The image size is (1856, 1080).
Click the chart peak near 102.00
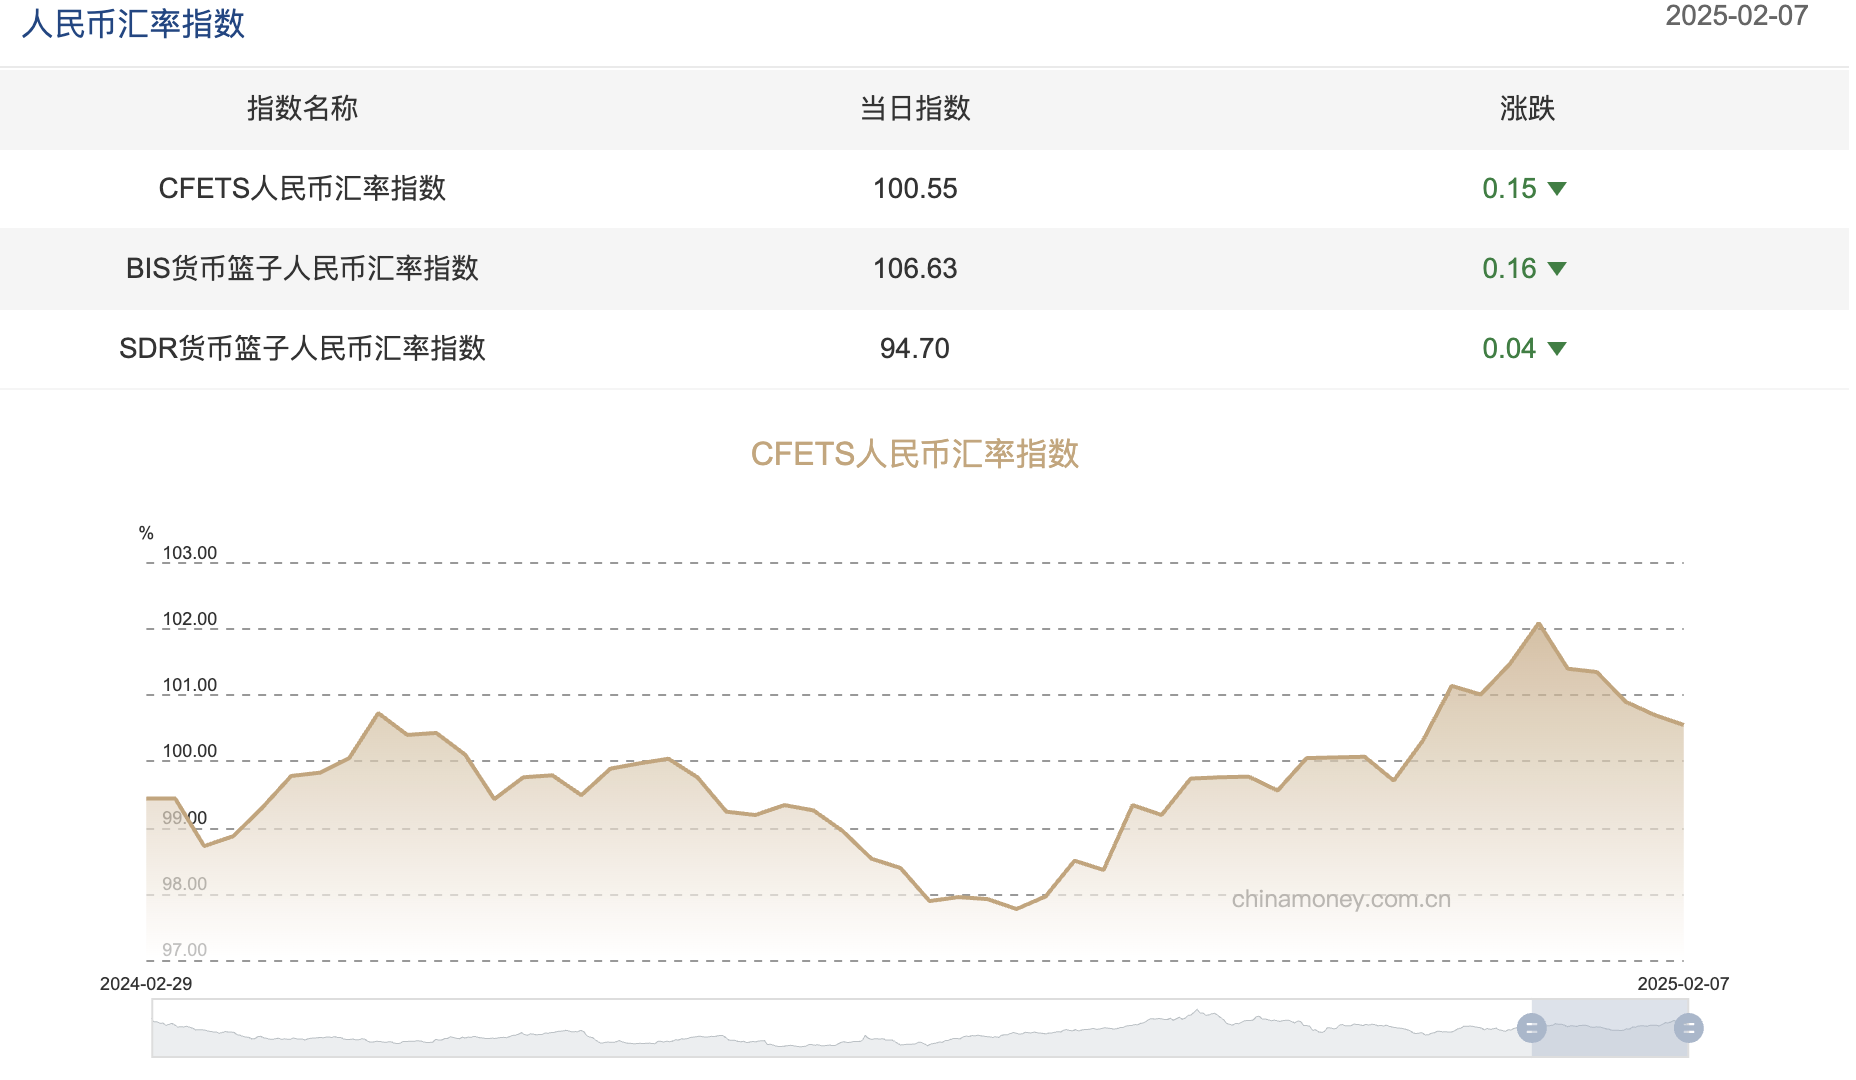(1540, 624)
